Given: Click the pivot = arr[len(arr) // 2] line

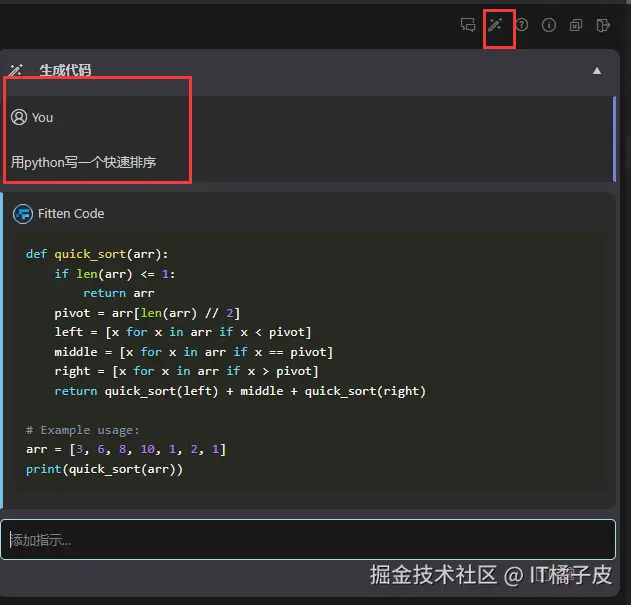Looking at the screenshot, I should click(147, 313).
